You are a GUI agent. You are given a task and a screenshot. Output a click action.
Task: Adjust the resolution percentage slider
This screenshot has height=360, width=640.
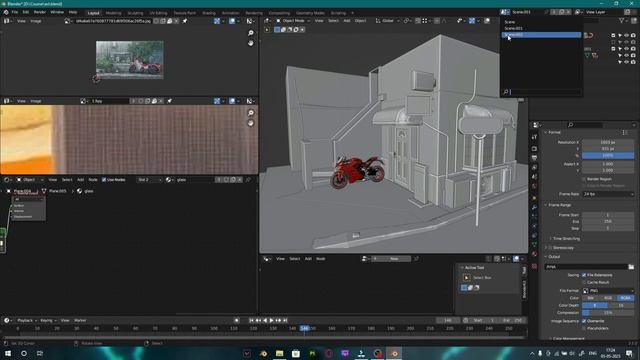pyautogui.click(x=608, y=156)
